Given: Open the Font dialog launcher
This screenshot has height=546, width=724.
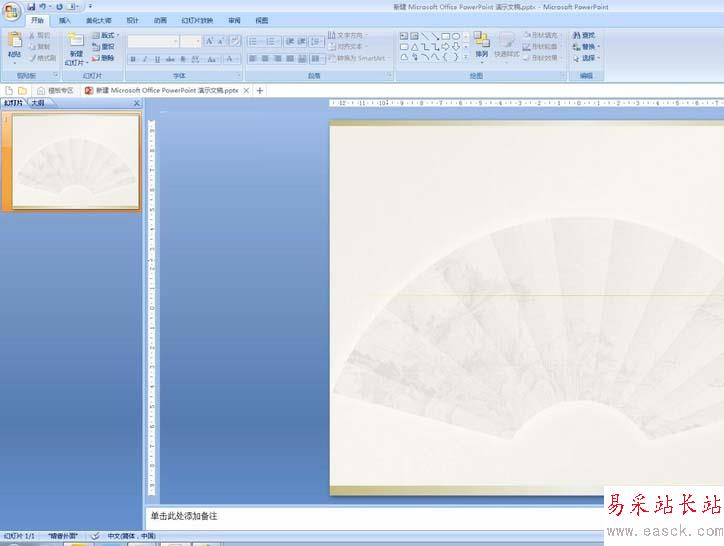Looking at the screenshot, I should point(239,75).
